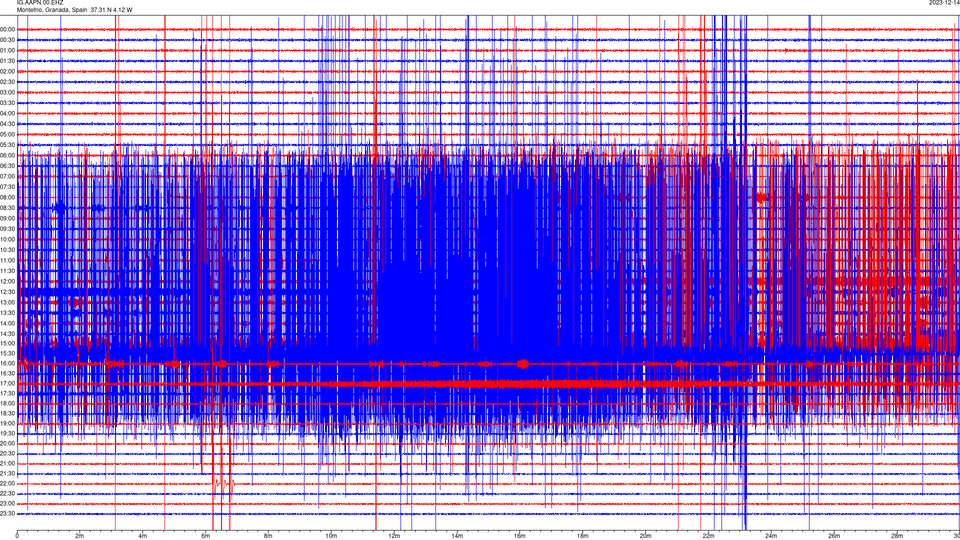This screenshot has height=540, width=960.
Task: Select the 21:00 time row label
Action: pyautogui.click(x=7, y=463)
